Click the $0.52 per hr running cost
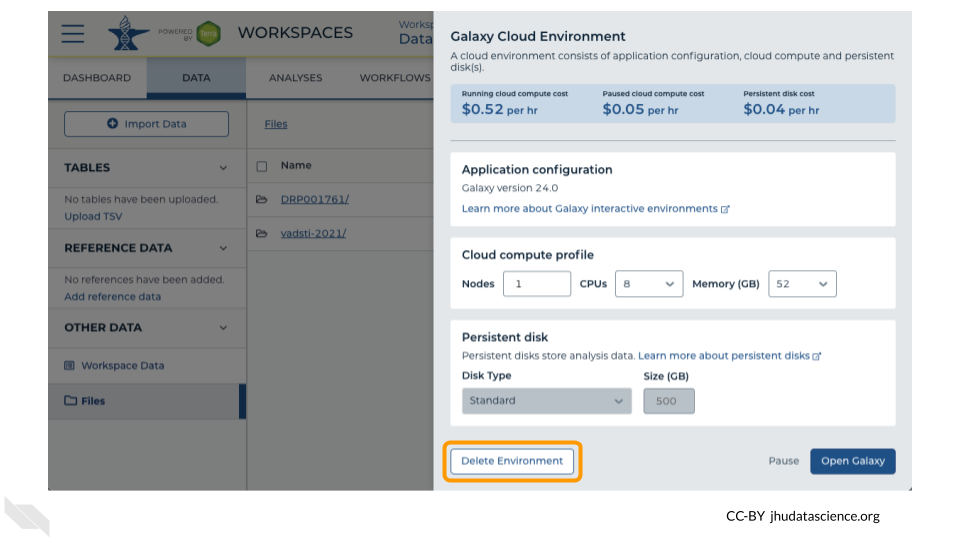Screen dimensions: 960x540 coord(500,110)
